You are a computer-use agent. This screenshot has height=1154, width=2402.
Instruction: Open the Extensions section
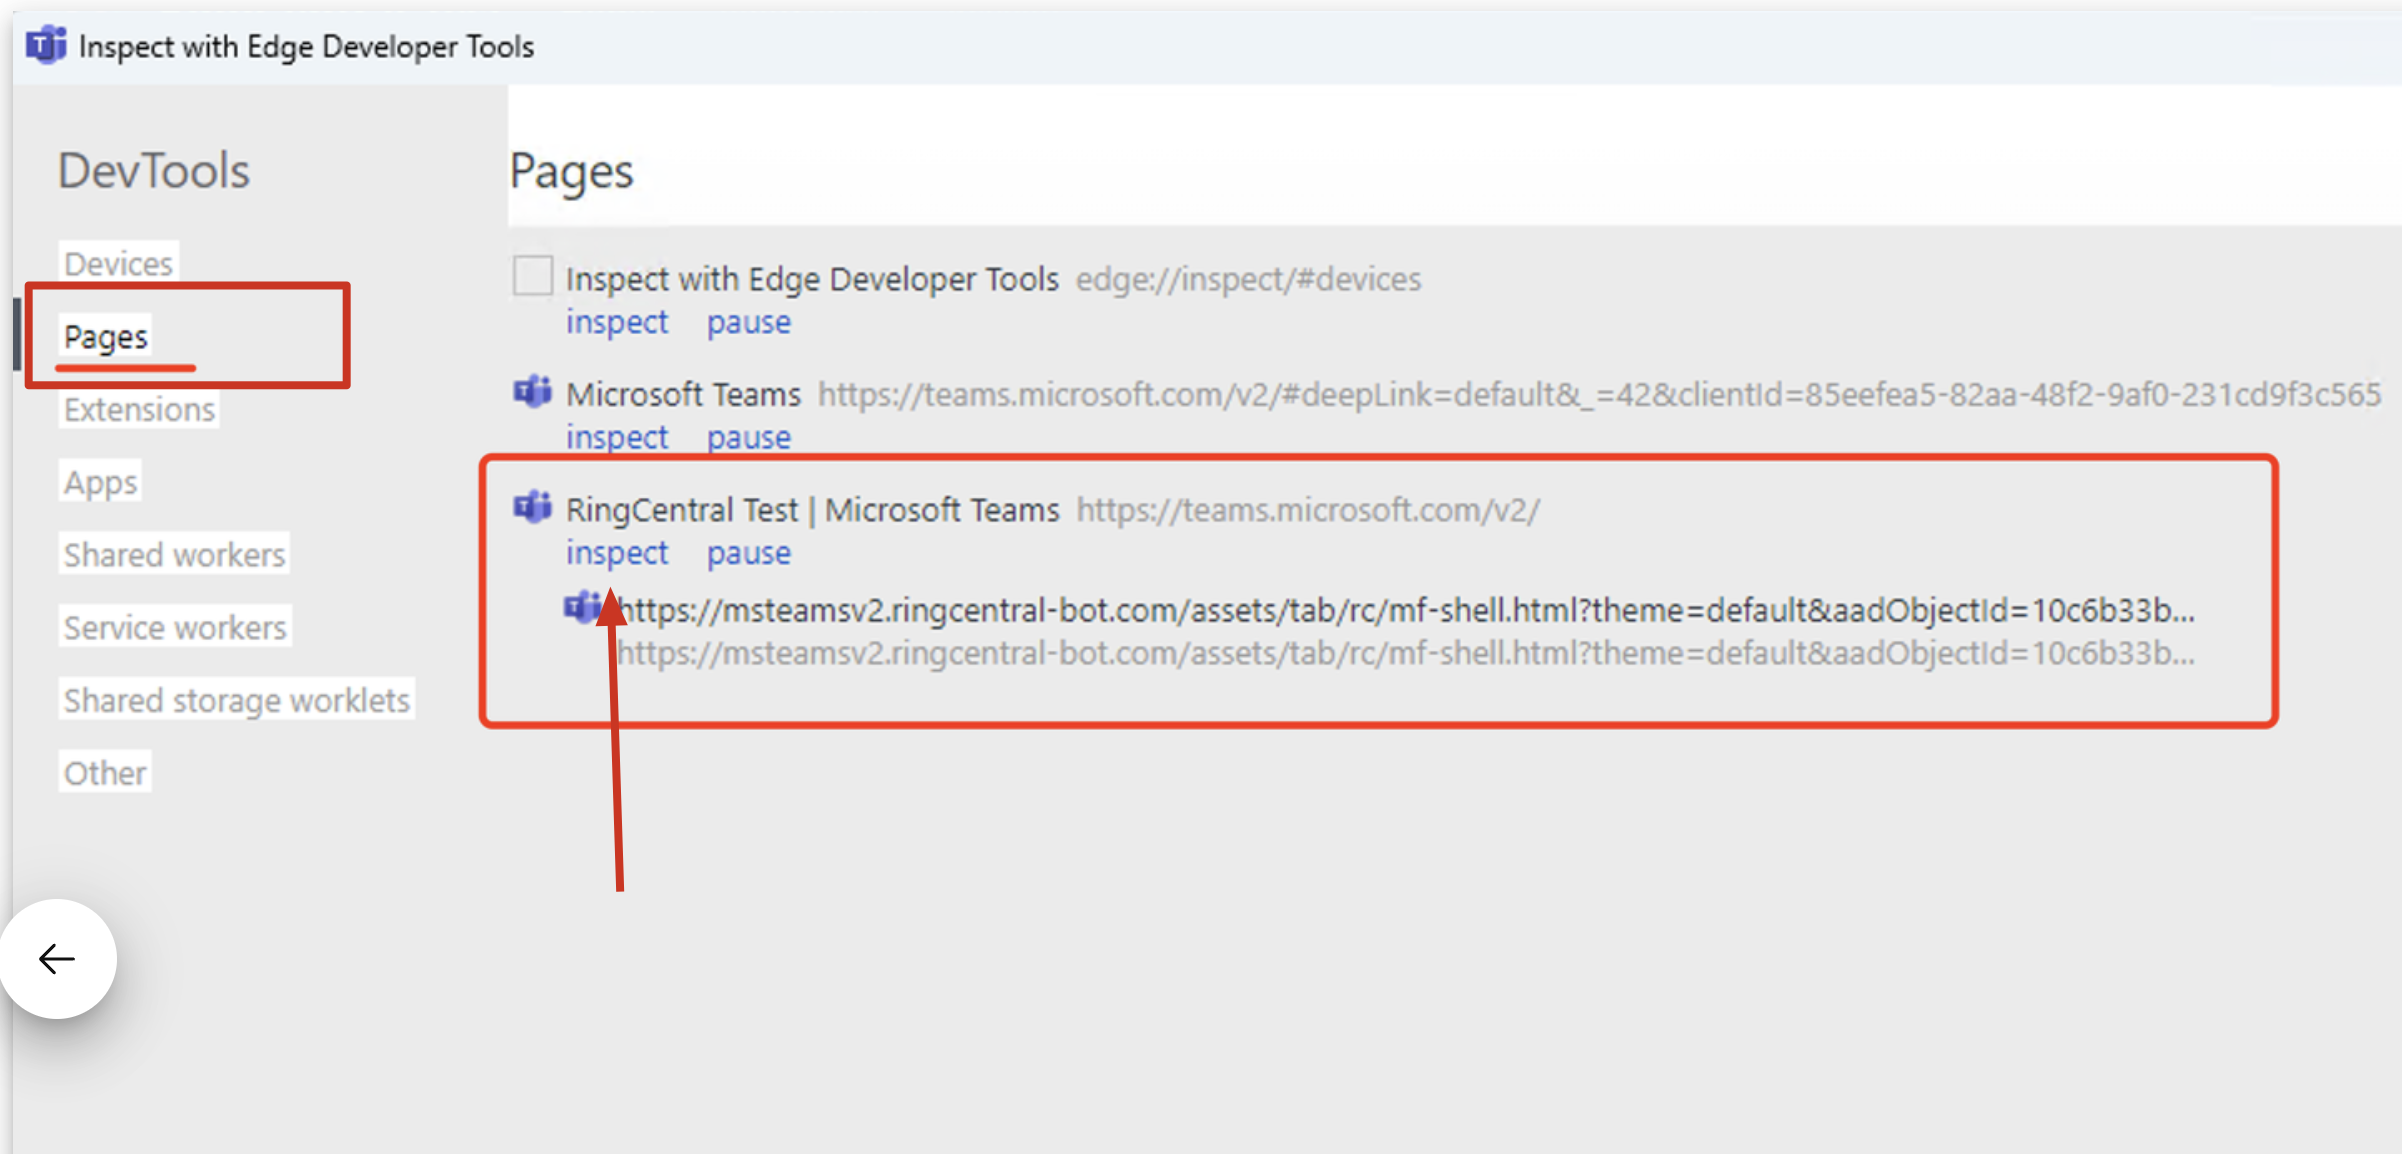pos(138,409)
